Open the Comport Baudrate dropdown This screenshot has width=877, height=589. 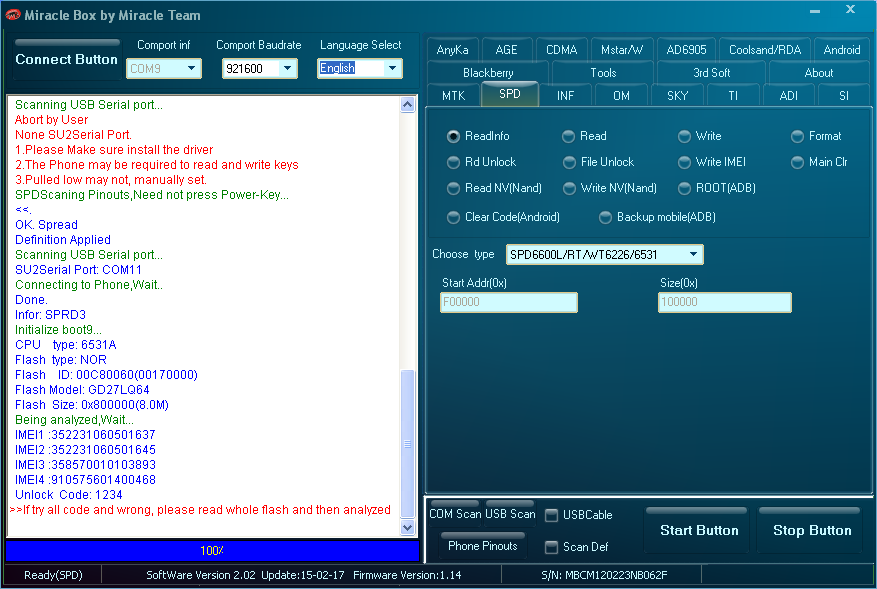point(287,68)
